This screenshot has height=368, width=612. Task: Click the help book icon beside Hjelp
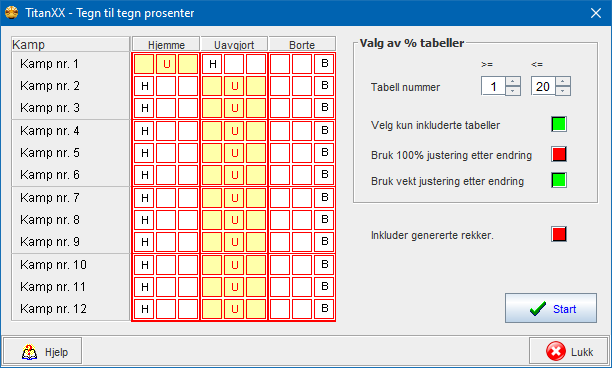(29, 352)
